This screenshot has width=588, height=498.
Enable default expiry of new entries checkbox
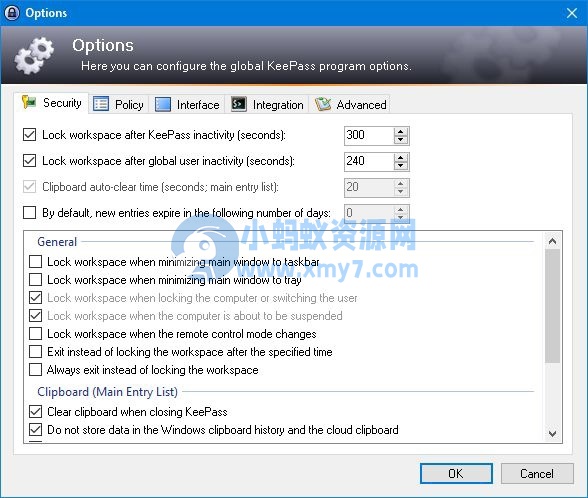coord(30,213)
